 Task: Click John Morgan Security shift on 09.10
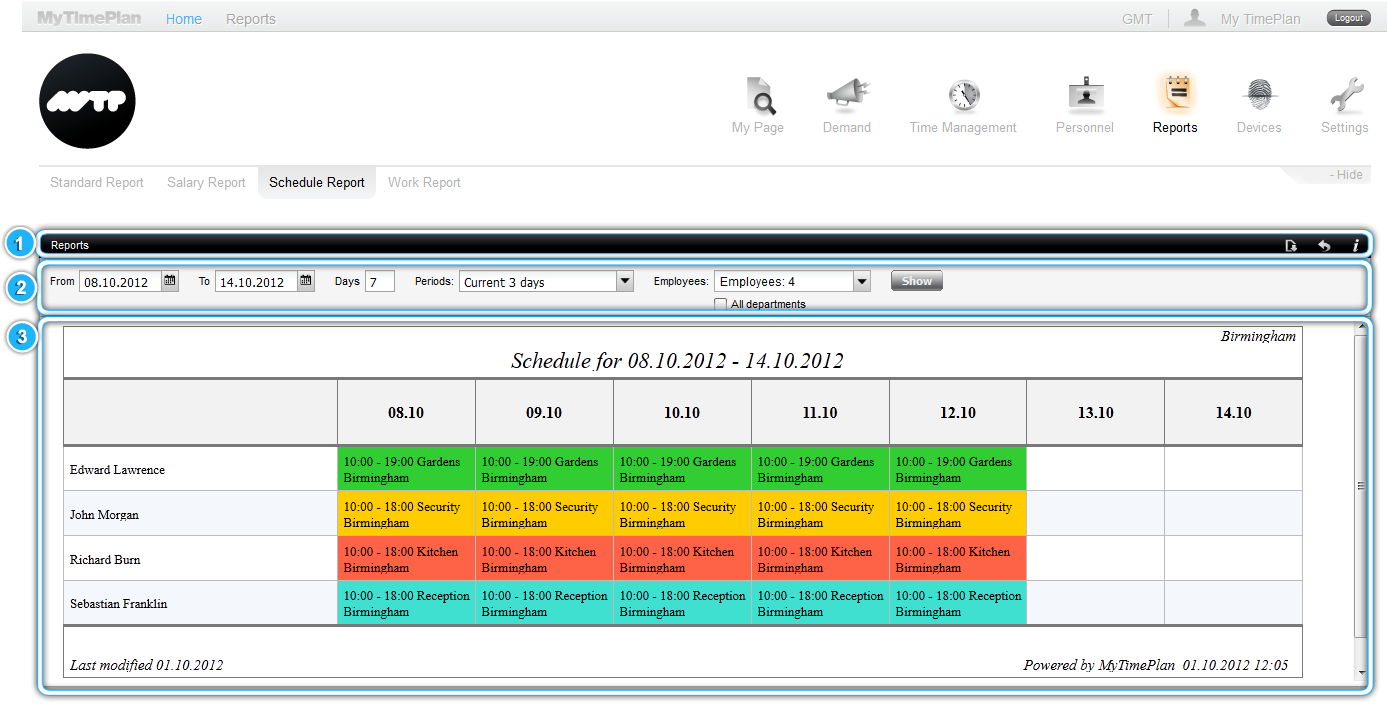click(544, 514)
